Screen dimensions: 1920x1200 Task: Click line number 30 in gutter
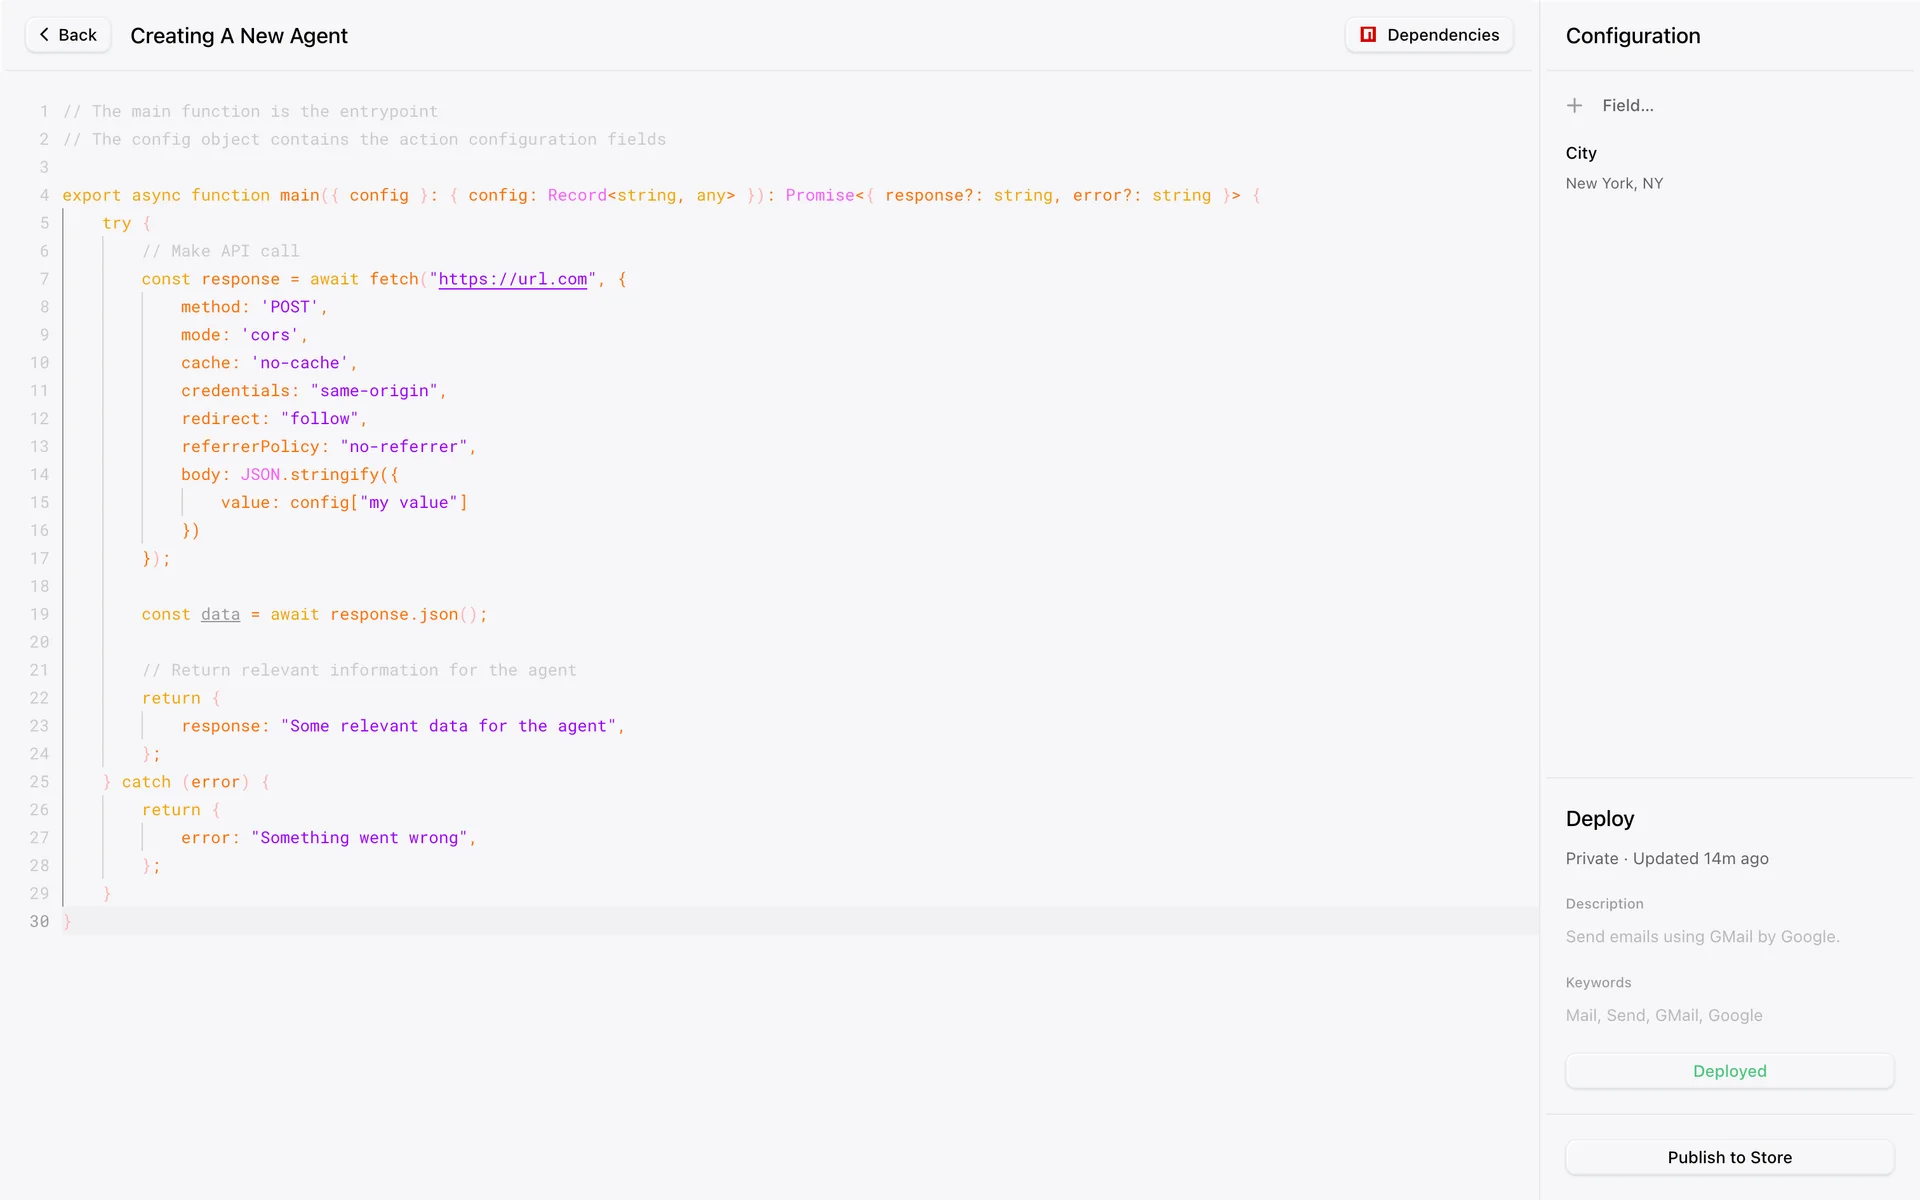(39, 921)
